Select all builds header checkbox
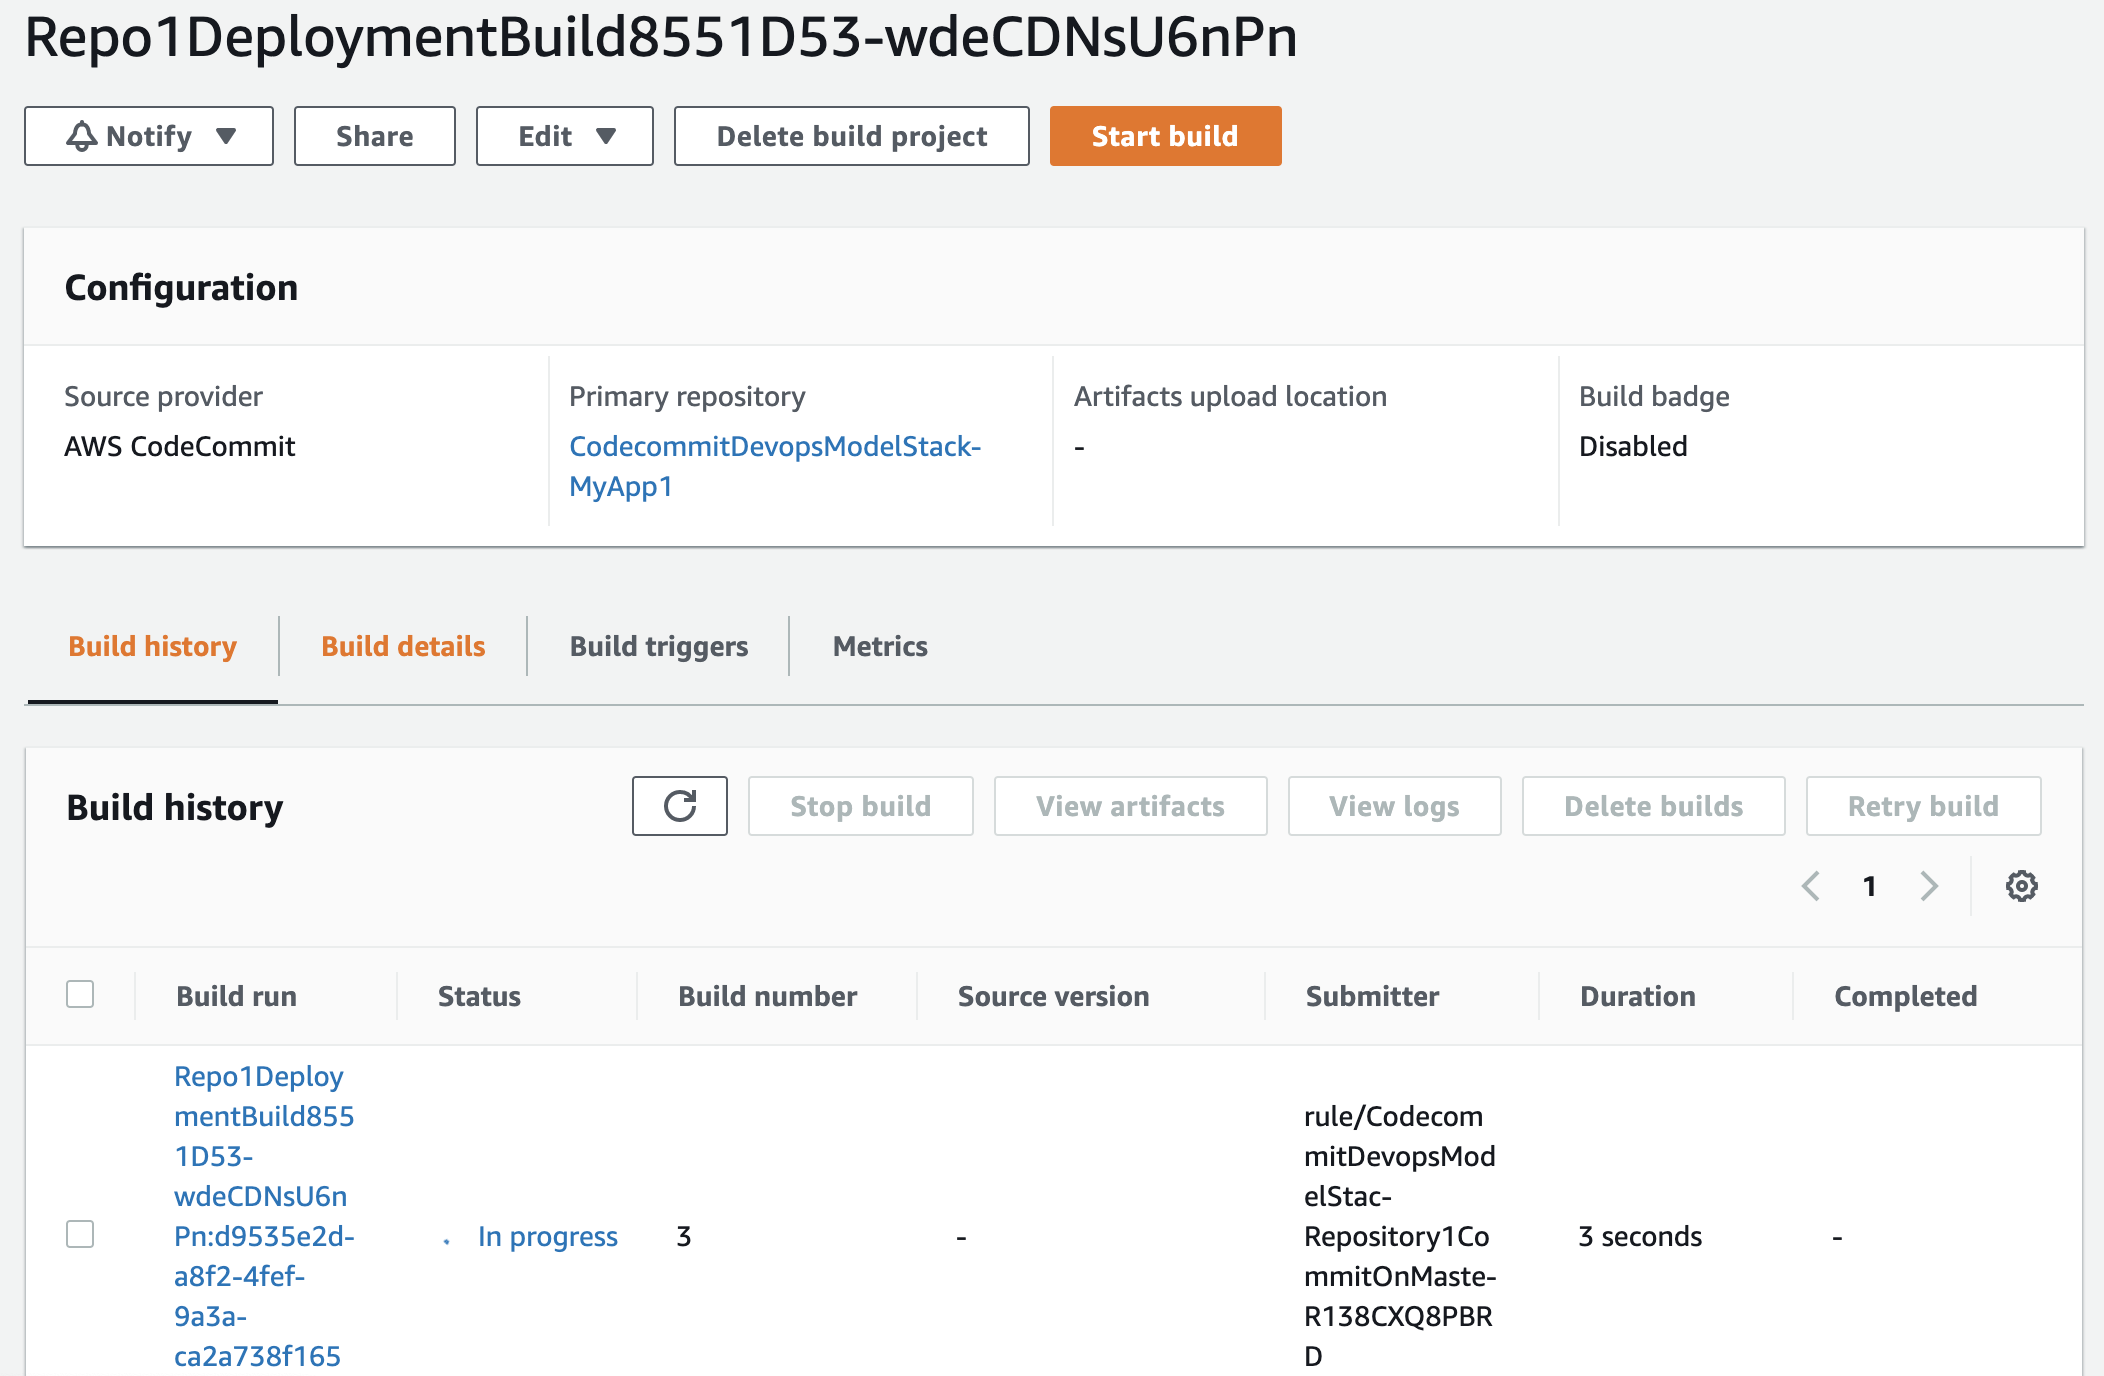Image resolution: width=2104 pixels, height=1376 pixels. click(80, 994)
